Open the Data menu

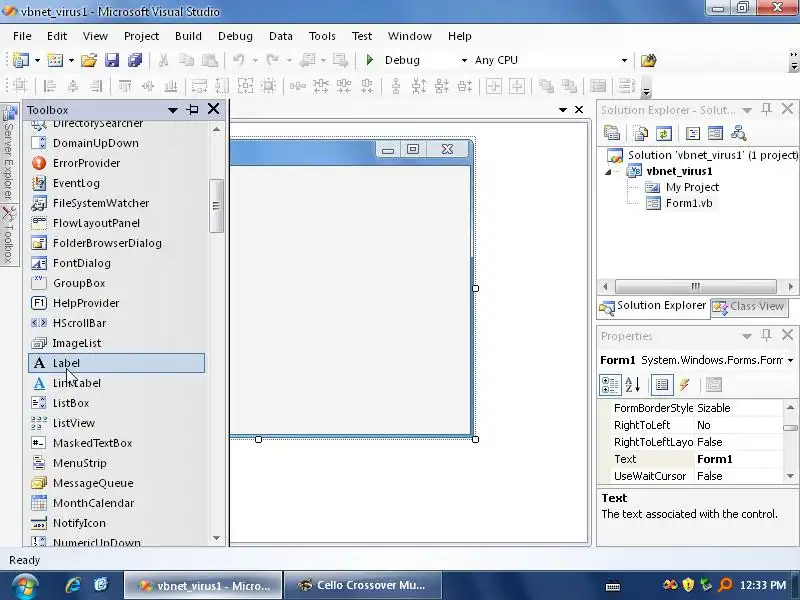(281, 36)
